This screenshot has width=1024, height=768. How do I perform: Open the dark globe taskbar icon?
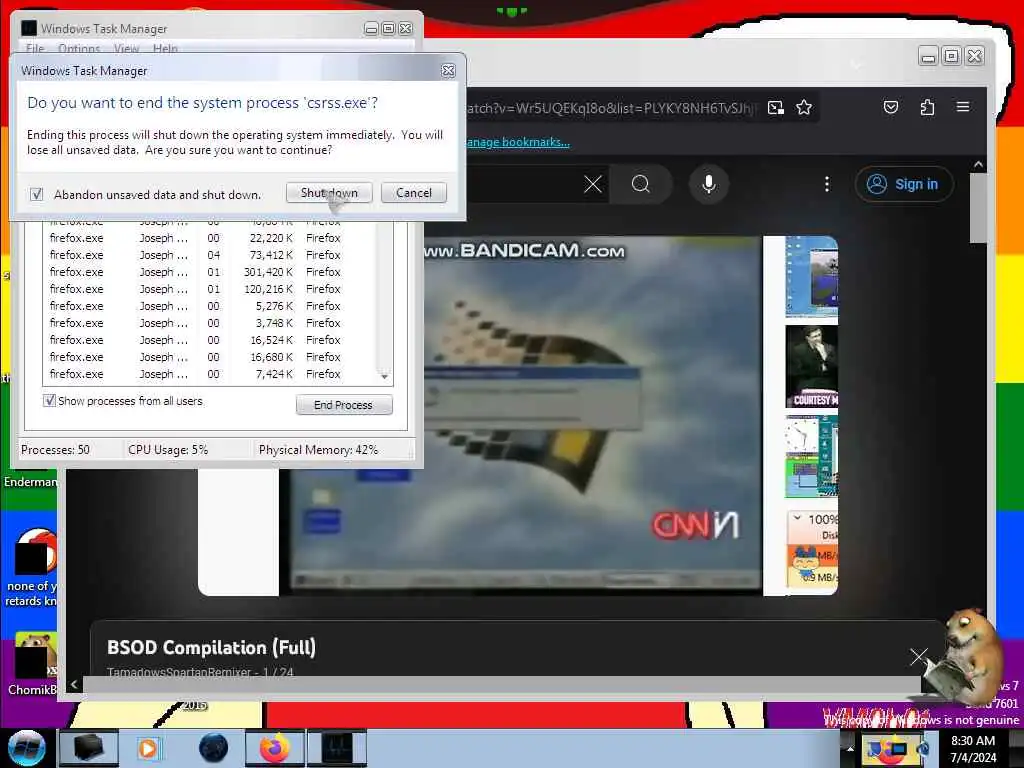[x=214, y=748]
